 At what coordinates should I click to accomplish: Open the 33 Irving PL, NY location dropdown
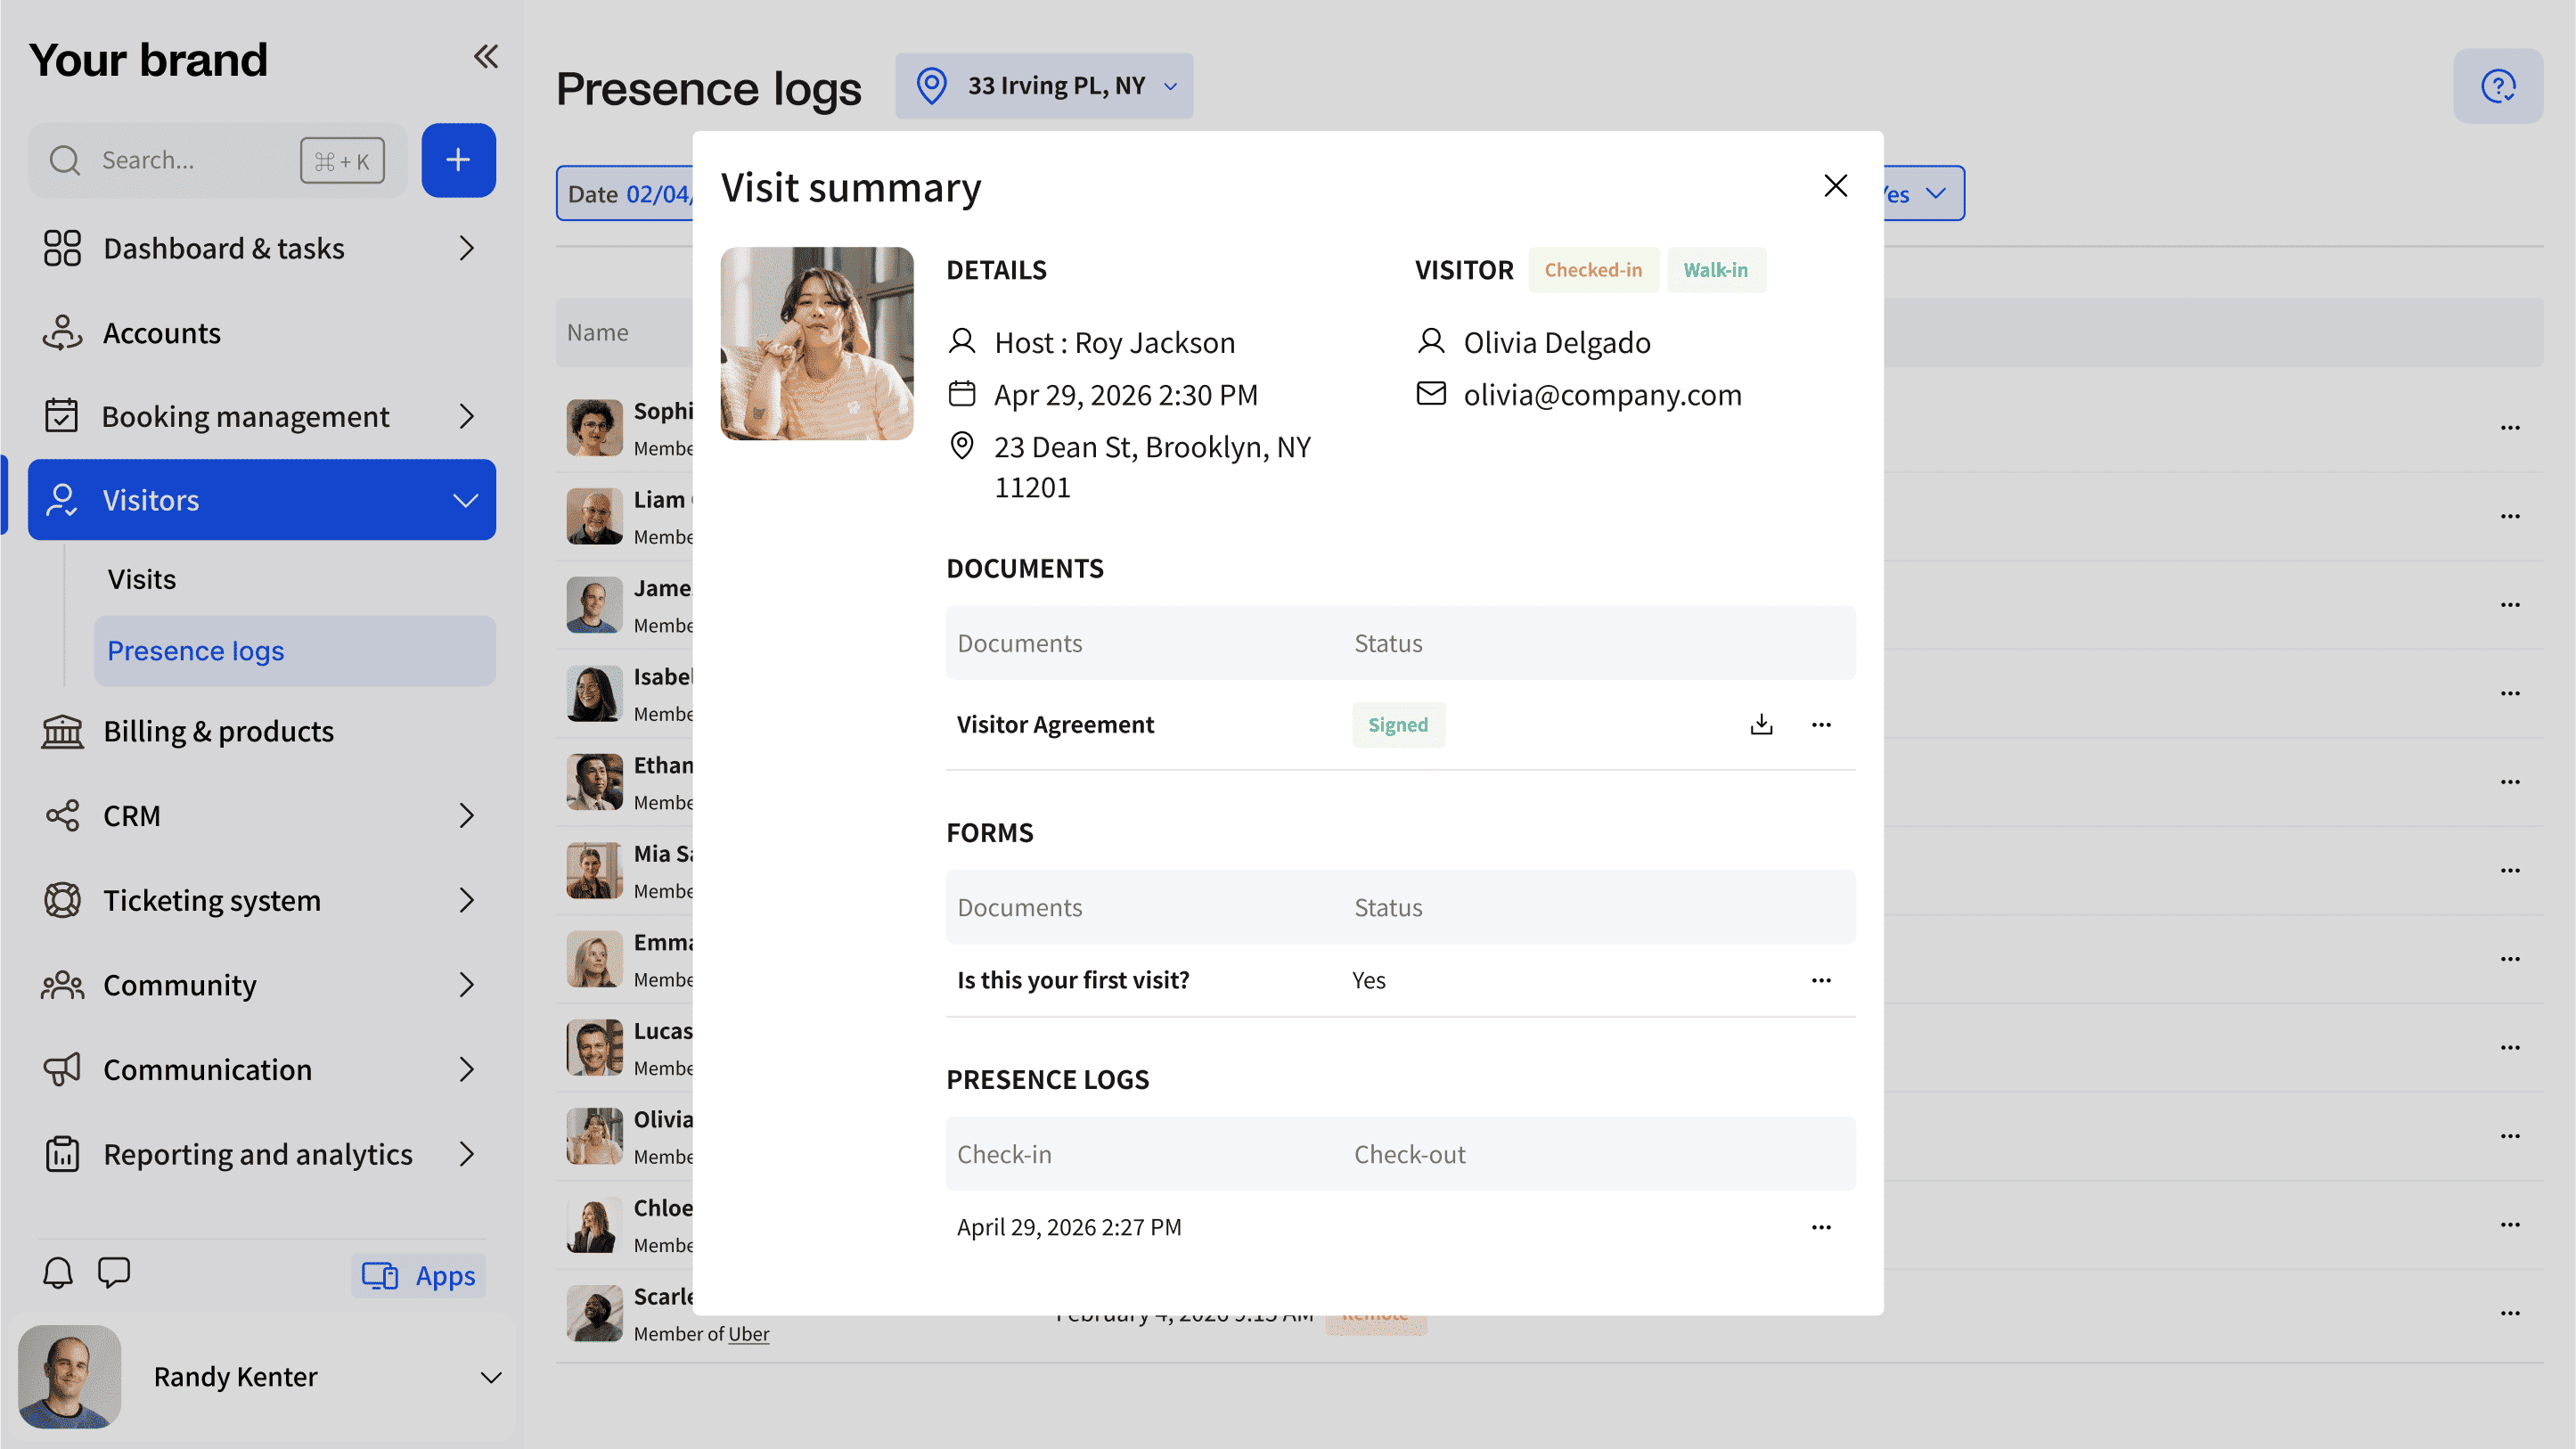pos(1044,86)
